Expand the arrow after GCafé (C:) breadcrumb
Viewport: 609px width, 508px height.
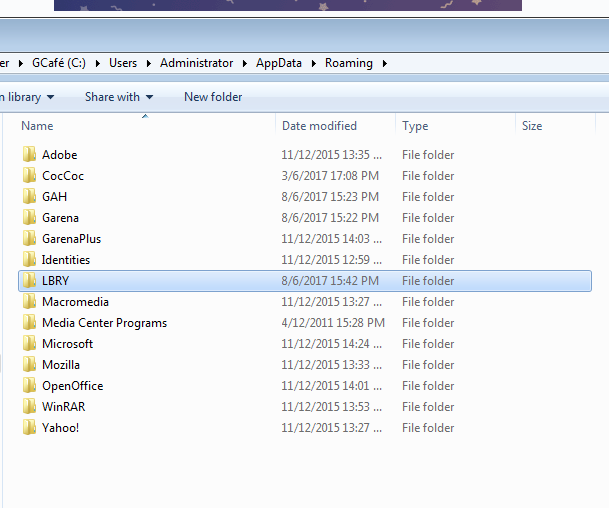pyautogui.click(x=98, y=63)
